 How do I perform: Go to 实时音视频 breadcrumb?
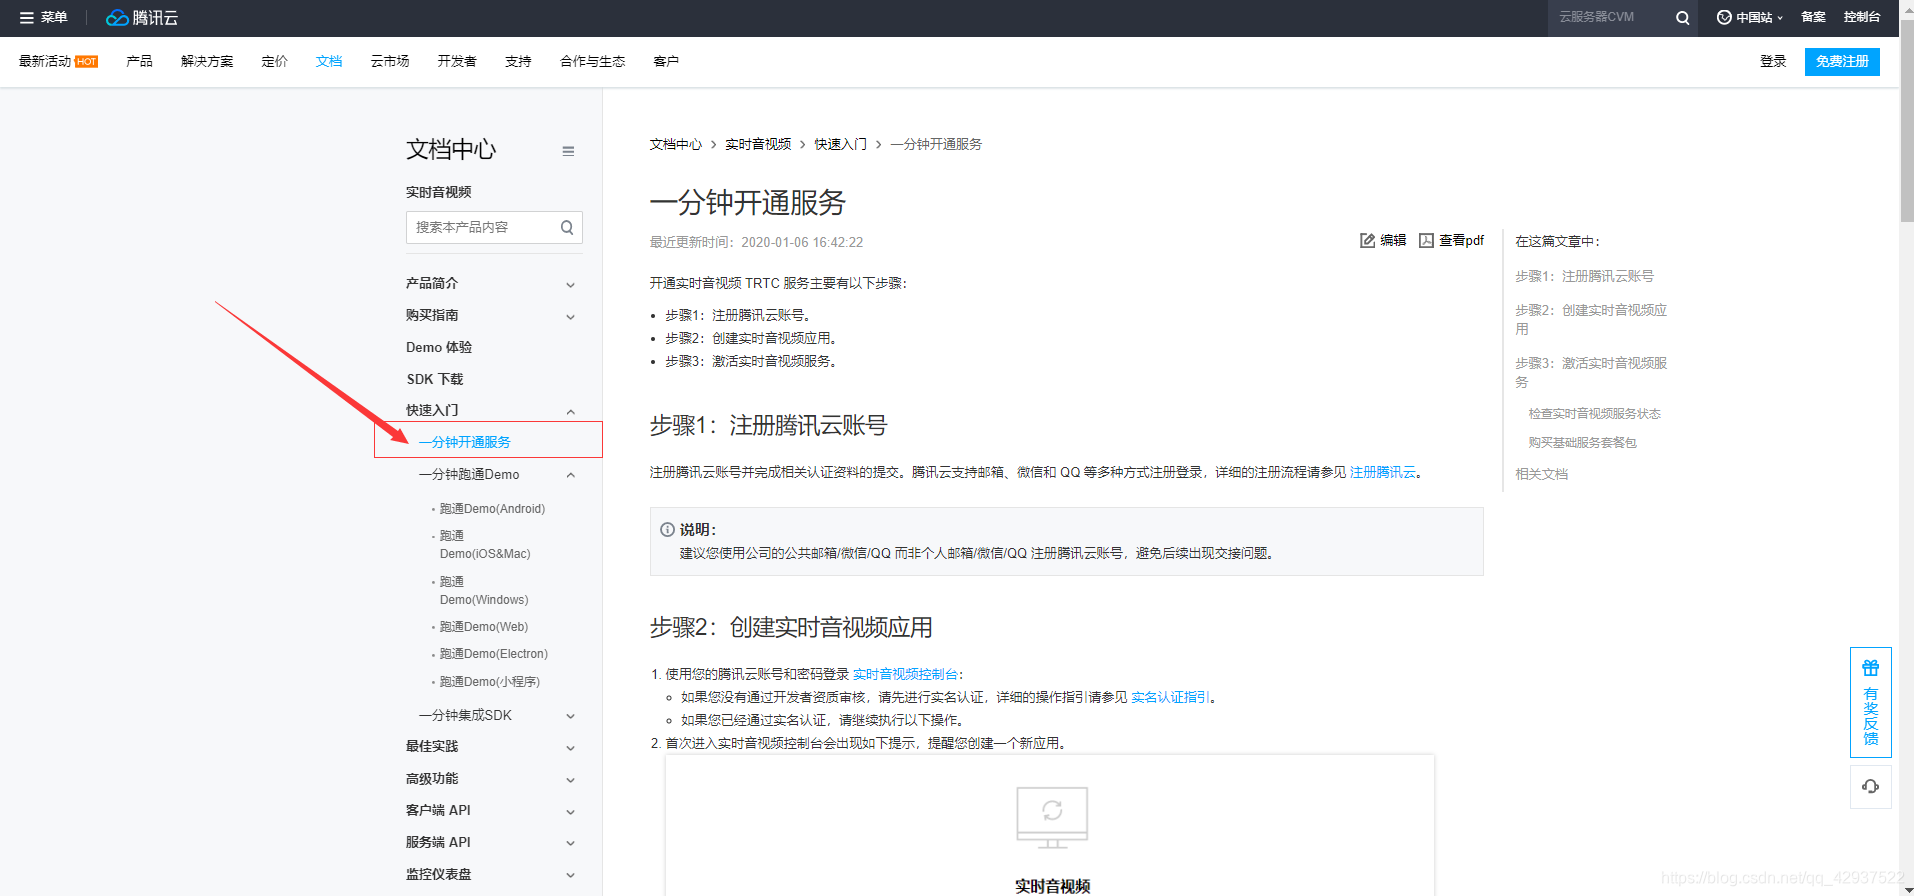pyautogui.click(x=758, y=144)
